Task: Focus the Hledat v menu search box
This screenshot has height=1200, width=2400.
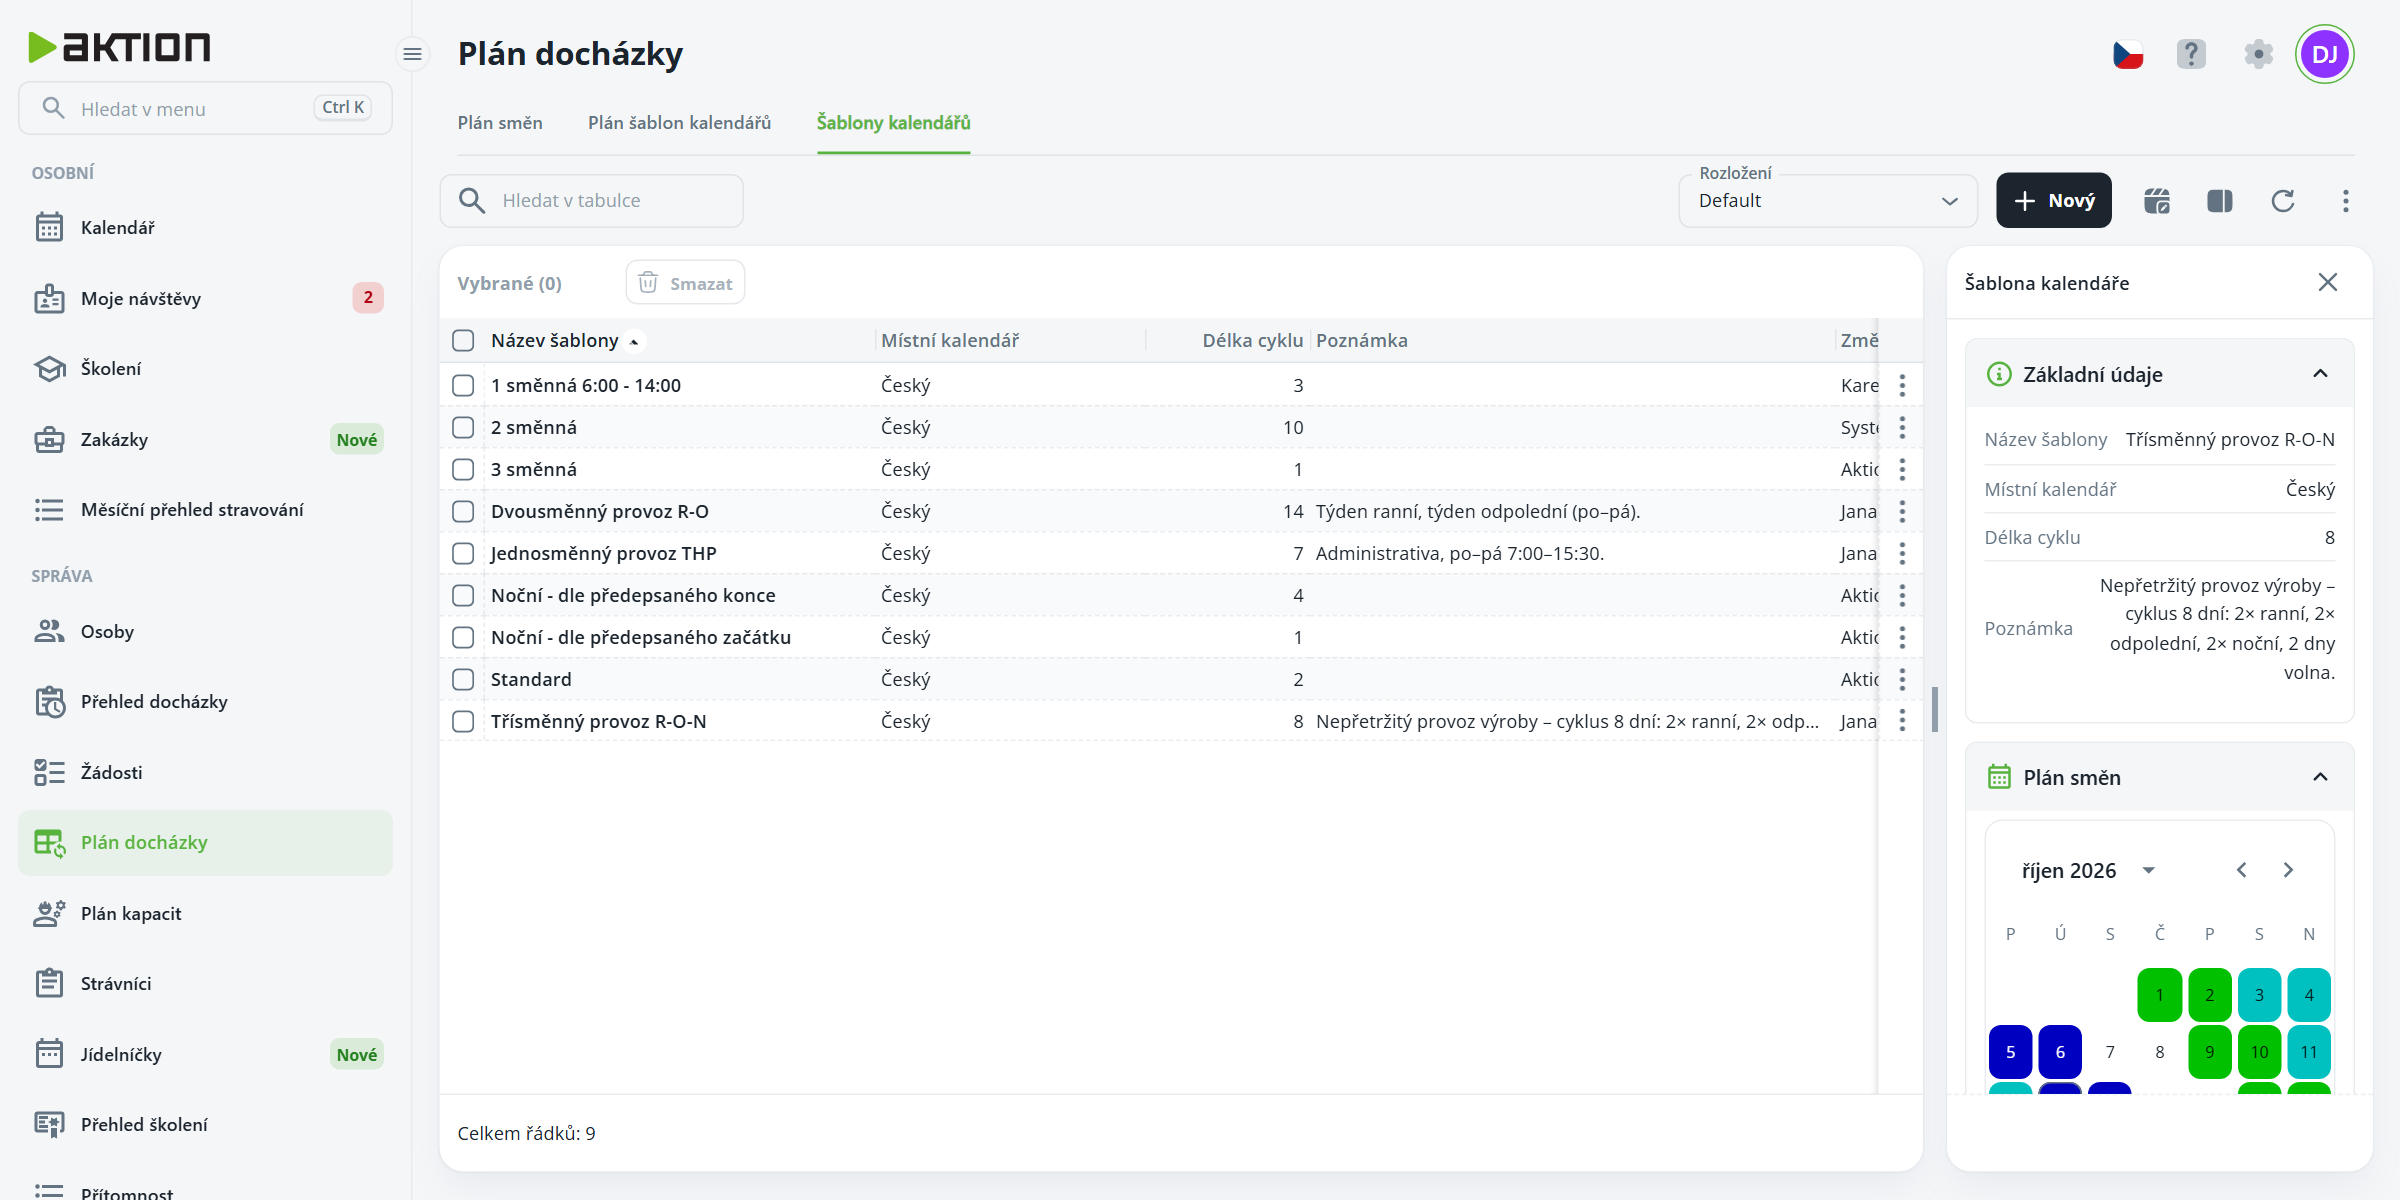Action: (205, 108)
